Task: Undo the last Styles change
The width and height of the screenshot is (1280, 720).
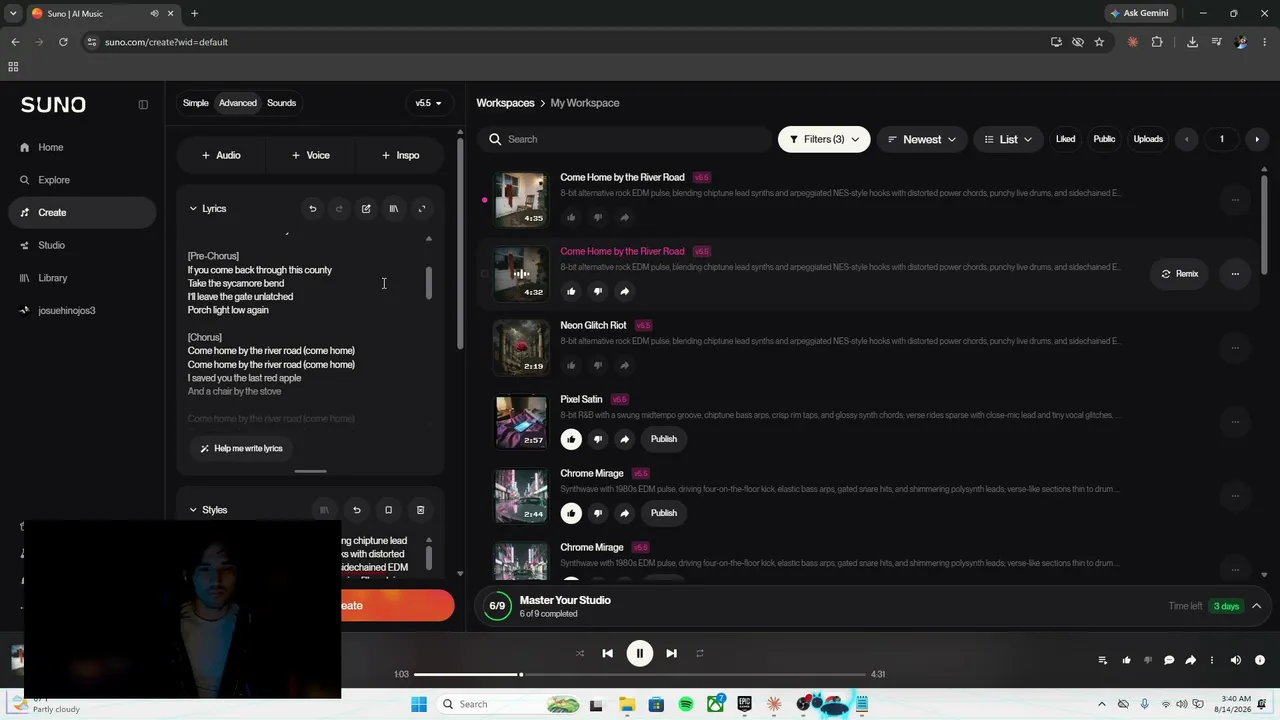Action: tap(357, 510)
